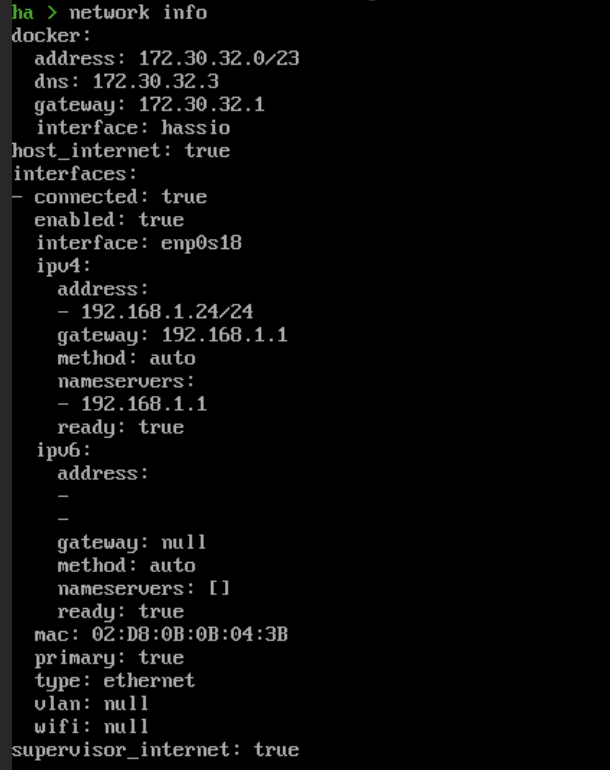
Task: Click the 'ipv6:' section header
Action: click(63, 450)
